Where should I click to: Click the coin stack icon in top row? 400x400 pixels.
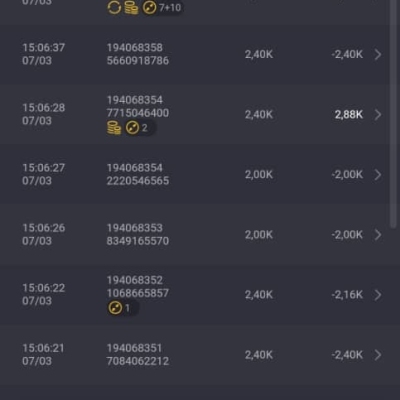tap(131, 8)
